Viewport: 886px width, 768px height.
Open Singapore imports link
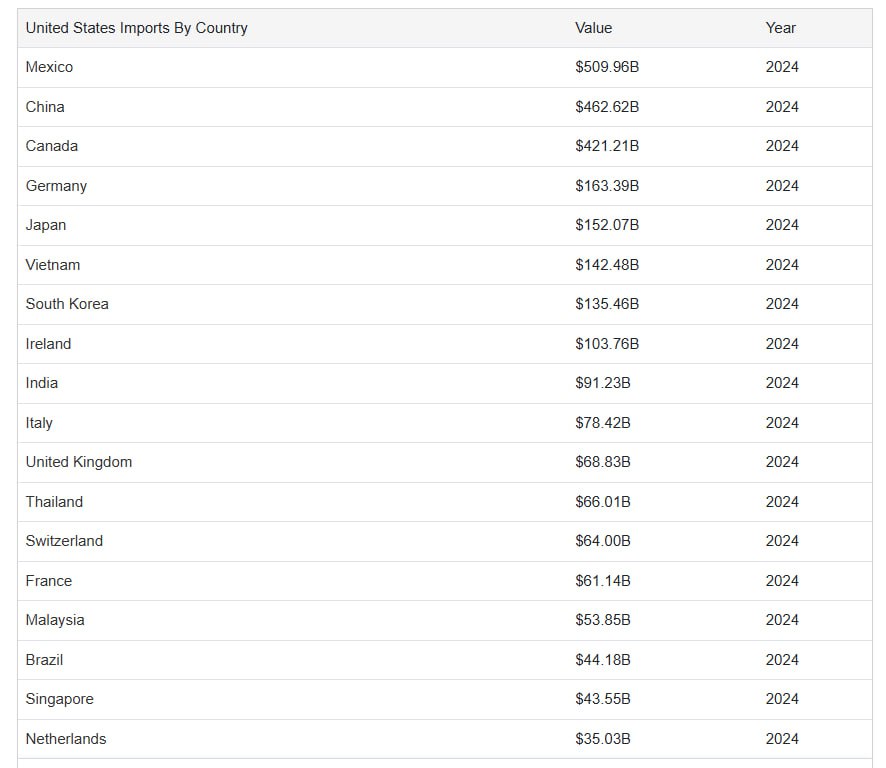tap(59, 699)
